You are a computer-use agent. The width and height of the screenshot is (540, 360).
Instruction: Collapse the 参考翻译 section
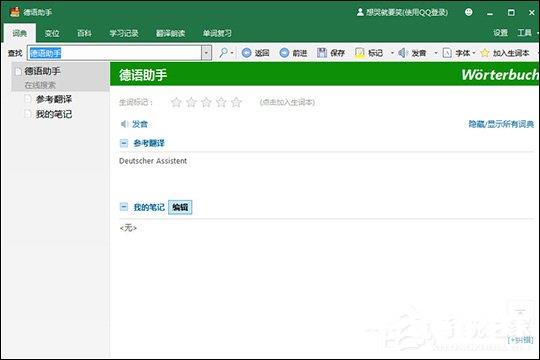click(124, 143)
